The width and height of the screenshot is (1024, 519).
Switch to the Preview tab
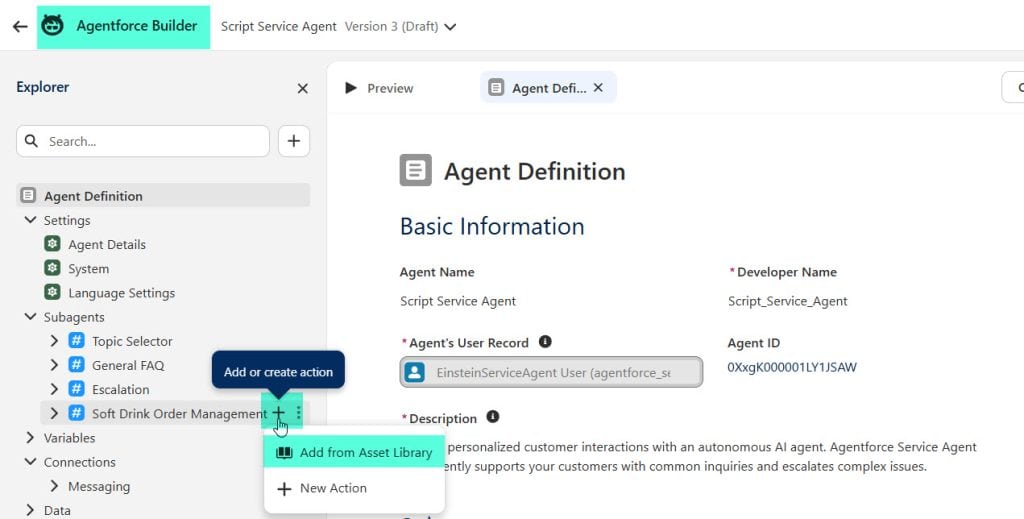click(379, 88)
